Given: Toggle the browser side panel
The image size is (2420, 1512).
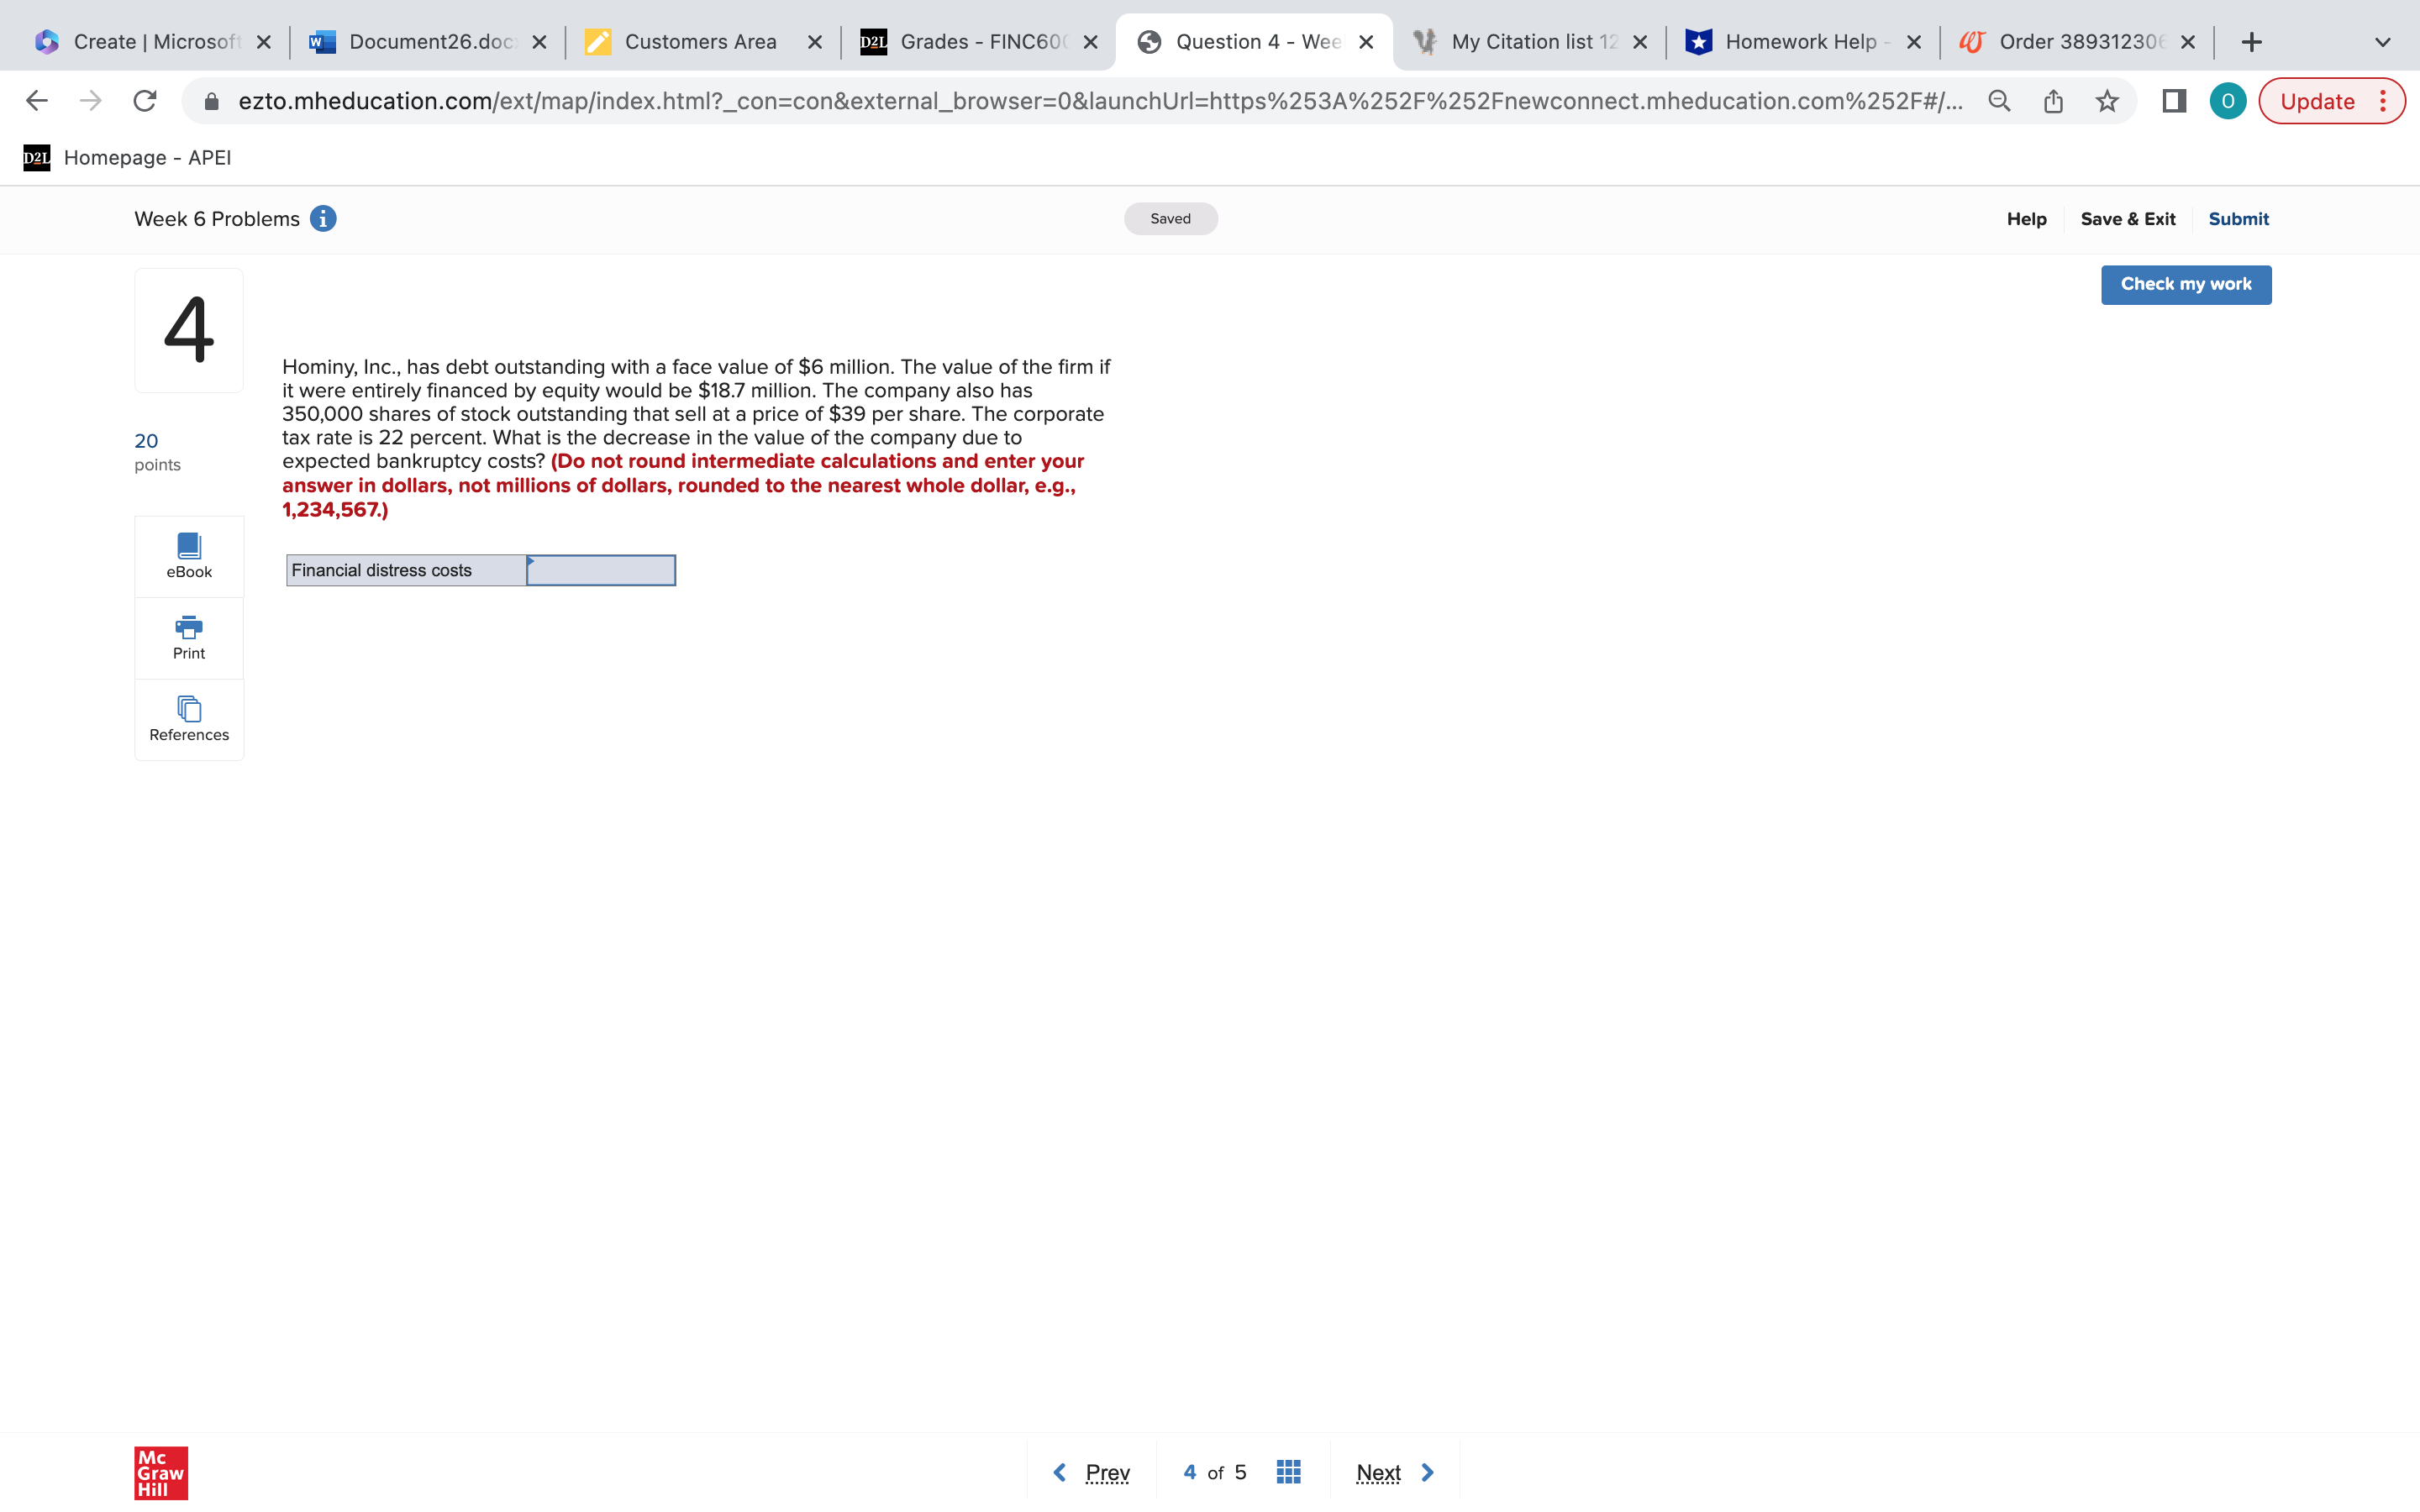Looking at the screenshot, I should pyautogui.click(x=2174, y=100).
